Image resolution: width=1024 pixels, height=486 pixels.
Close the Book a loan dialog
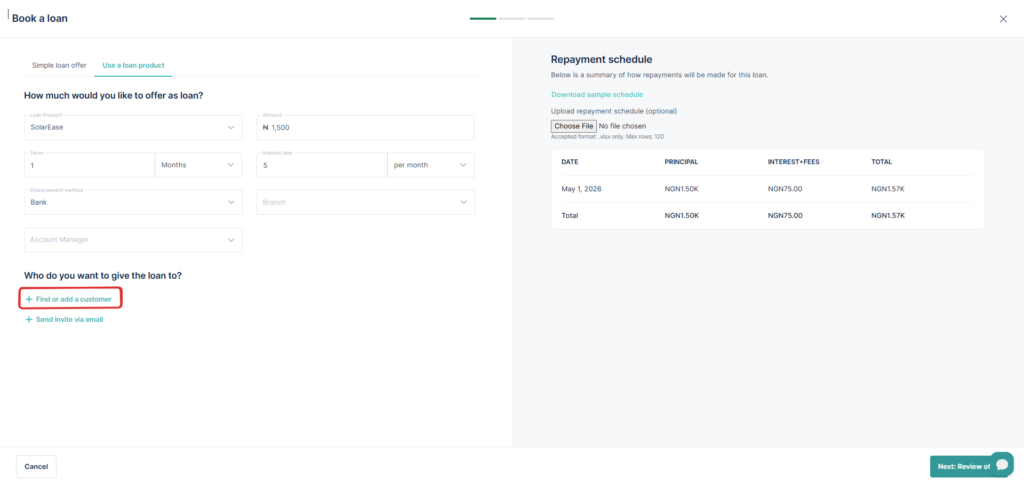[1003, 19]
